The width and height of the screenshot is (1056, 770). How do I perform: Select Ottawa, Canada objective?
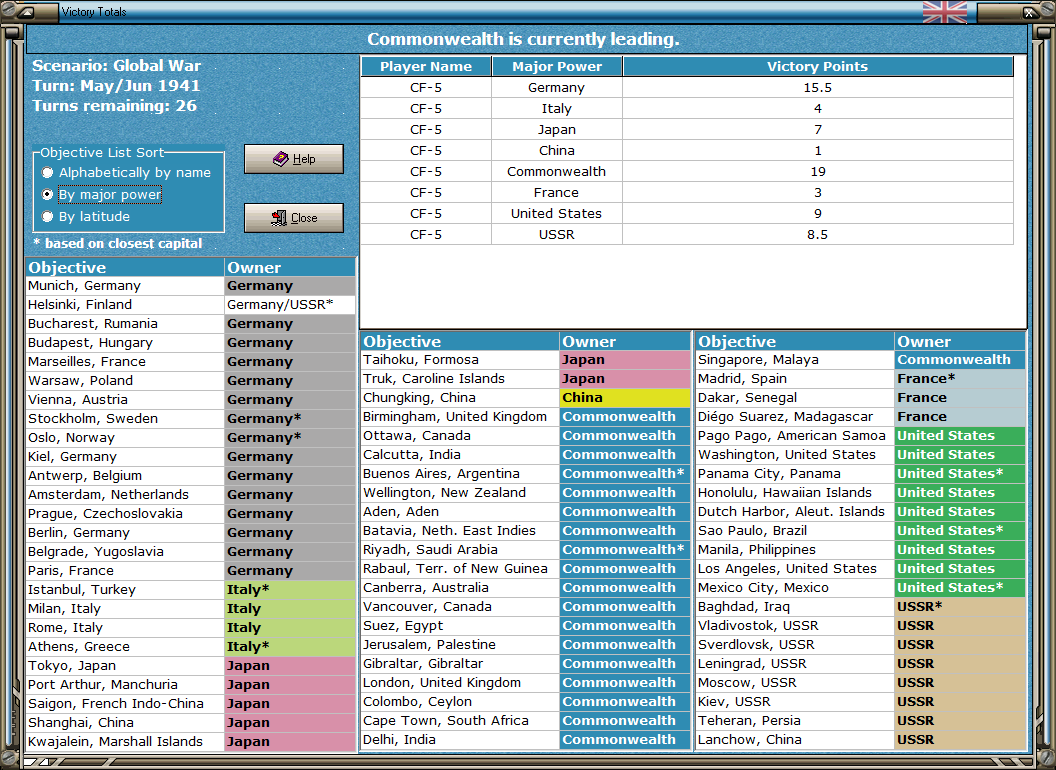[460, 436]
